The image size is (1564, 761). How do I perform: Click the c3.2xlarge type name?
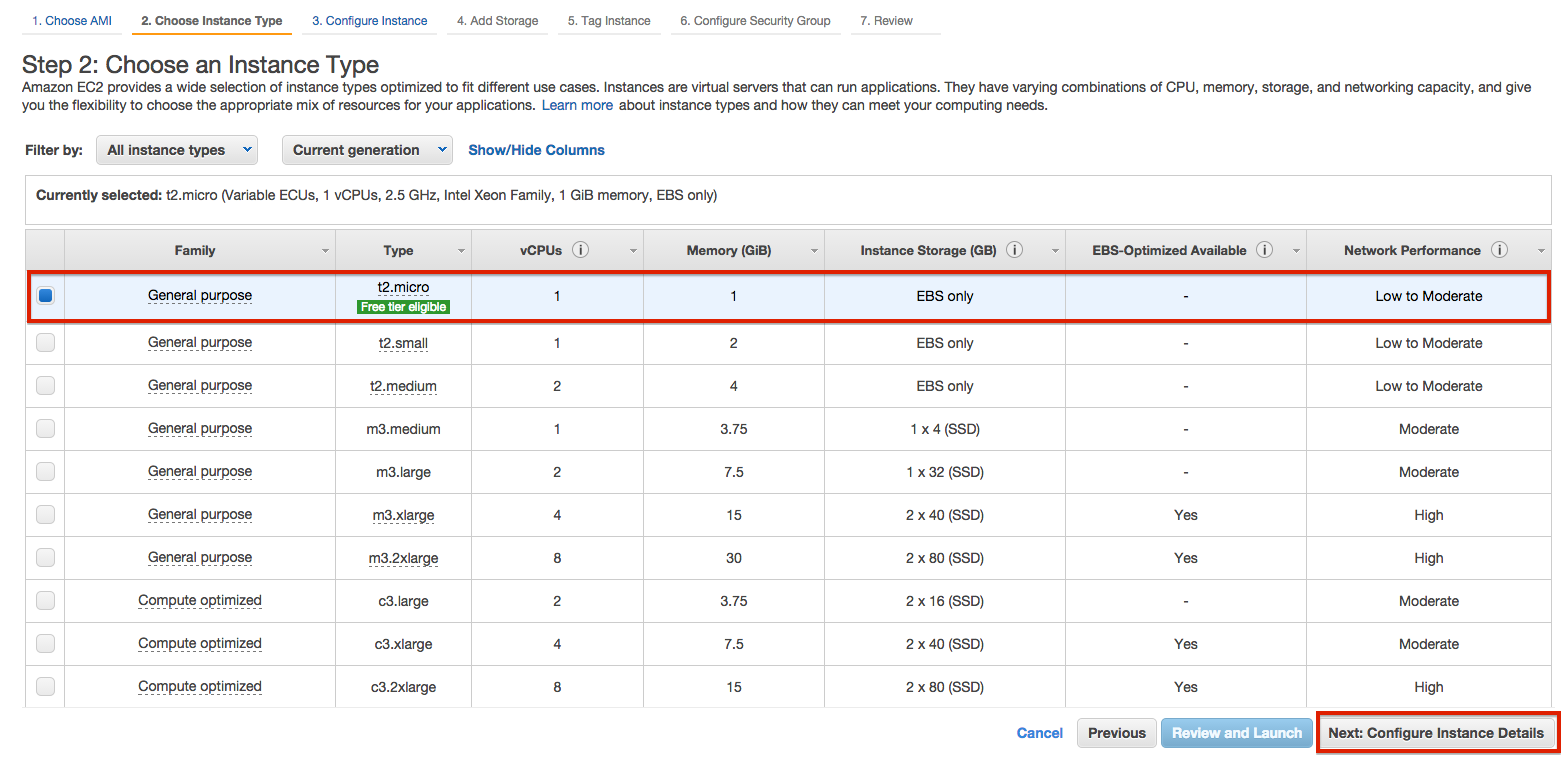[403, 687]
